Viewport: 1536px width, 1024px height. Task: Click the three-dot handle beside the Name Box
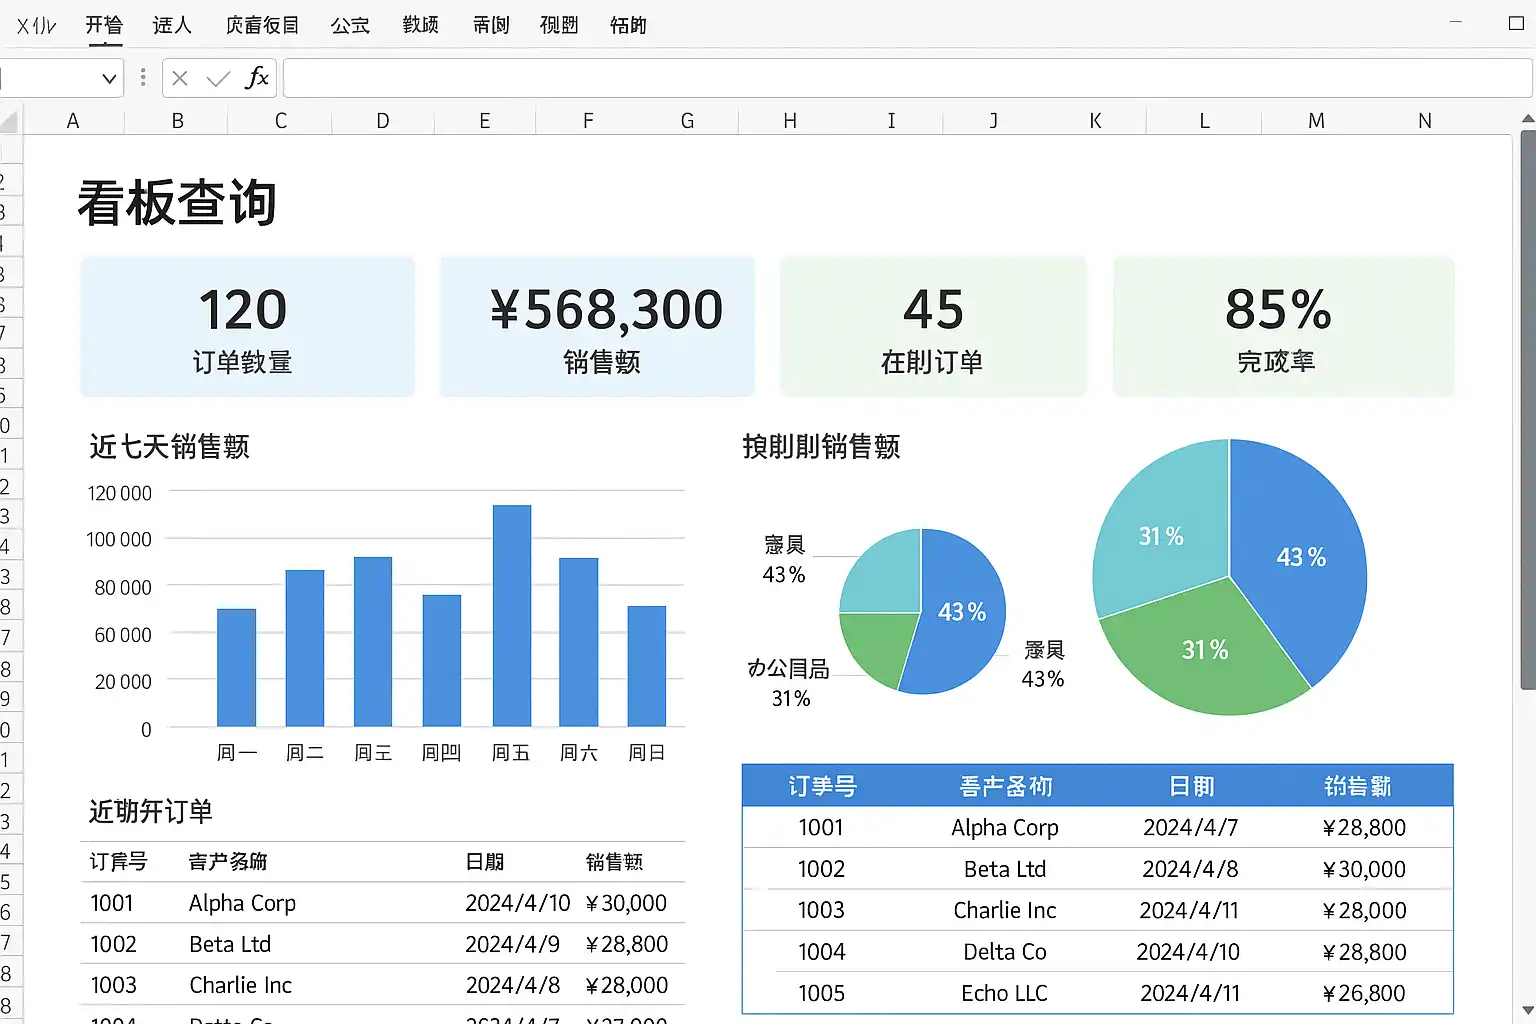click(x=143, y=78)
